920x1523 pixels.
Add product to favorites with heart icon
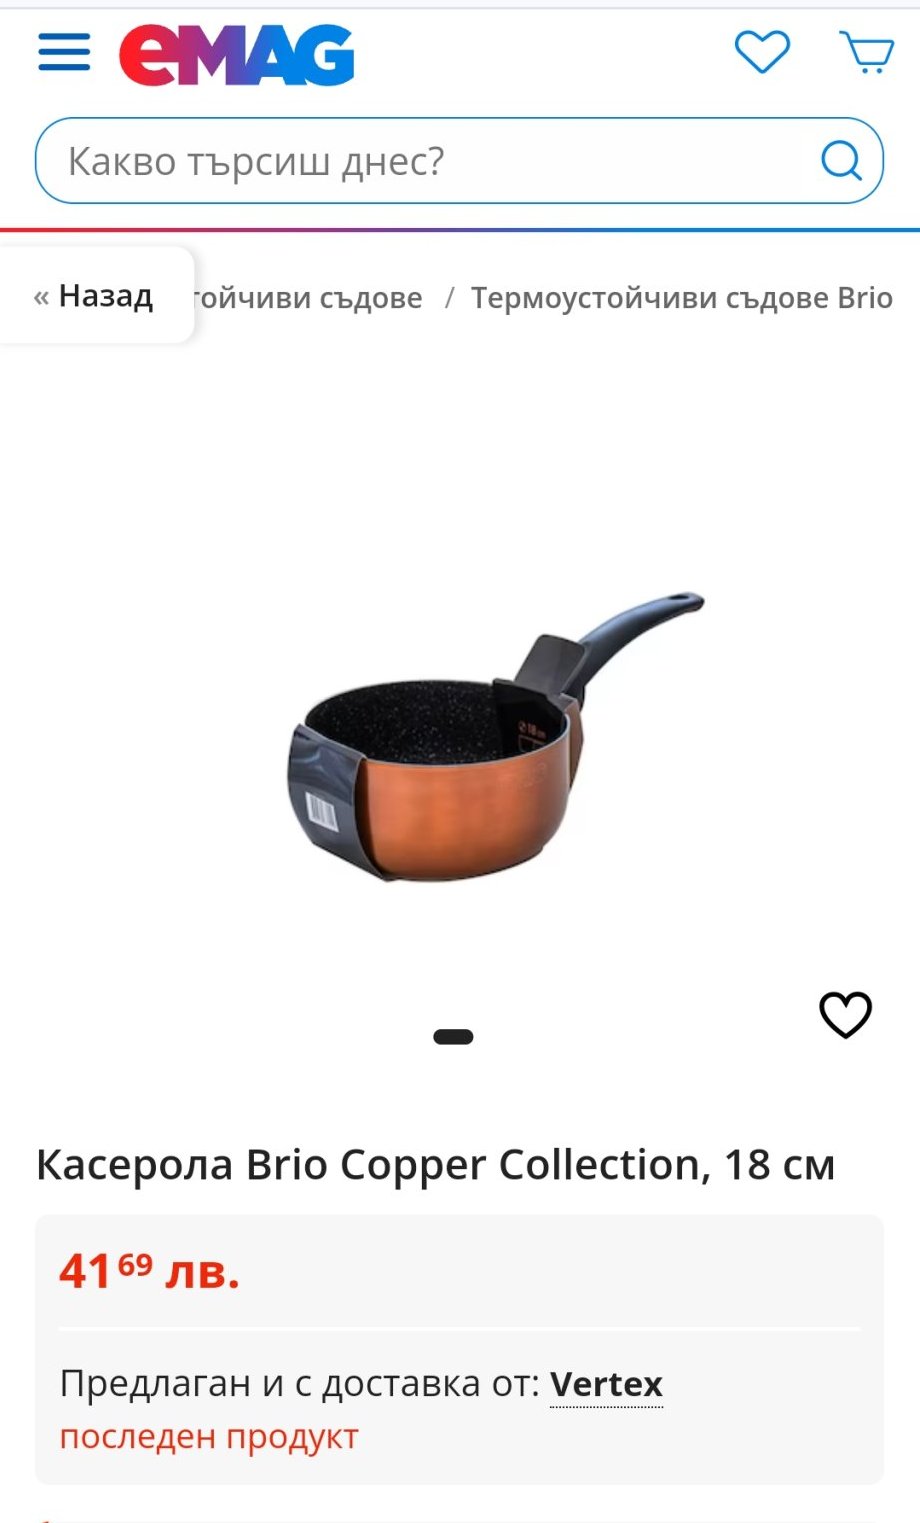(x=846, y=1015)
